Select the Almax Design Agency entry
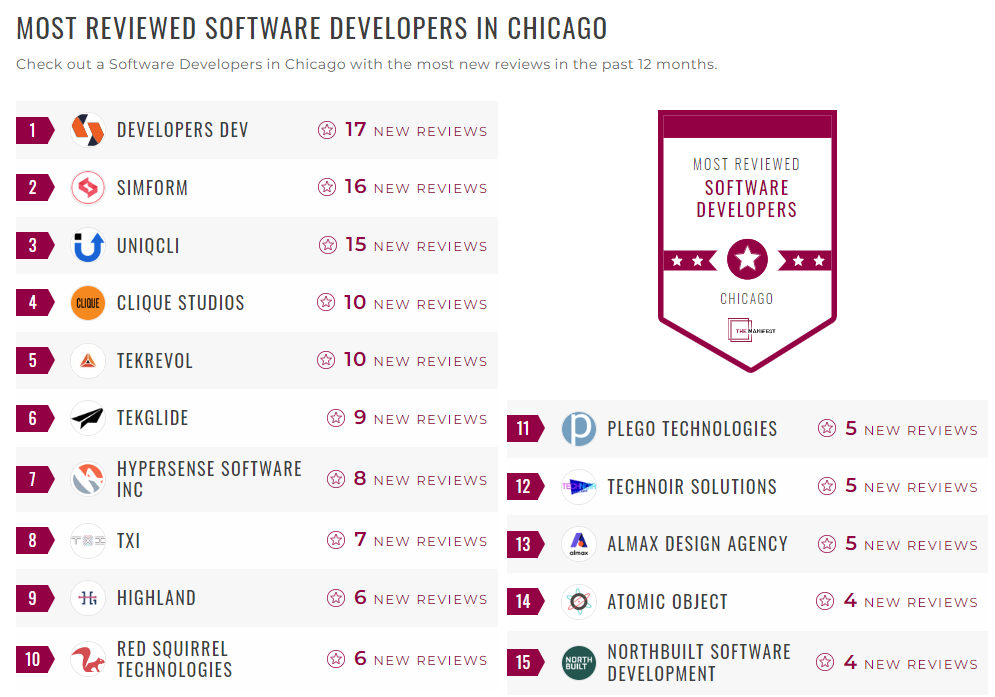995x697 pixels. pos(697,544)
